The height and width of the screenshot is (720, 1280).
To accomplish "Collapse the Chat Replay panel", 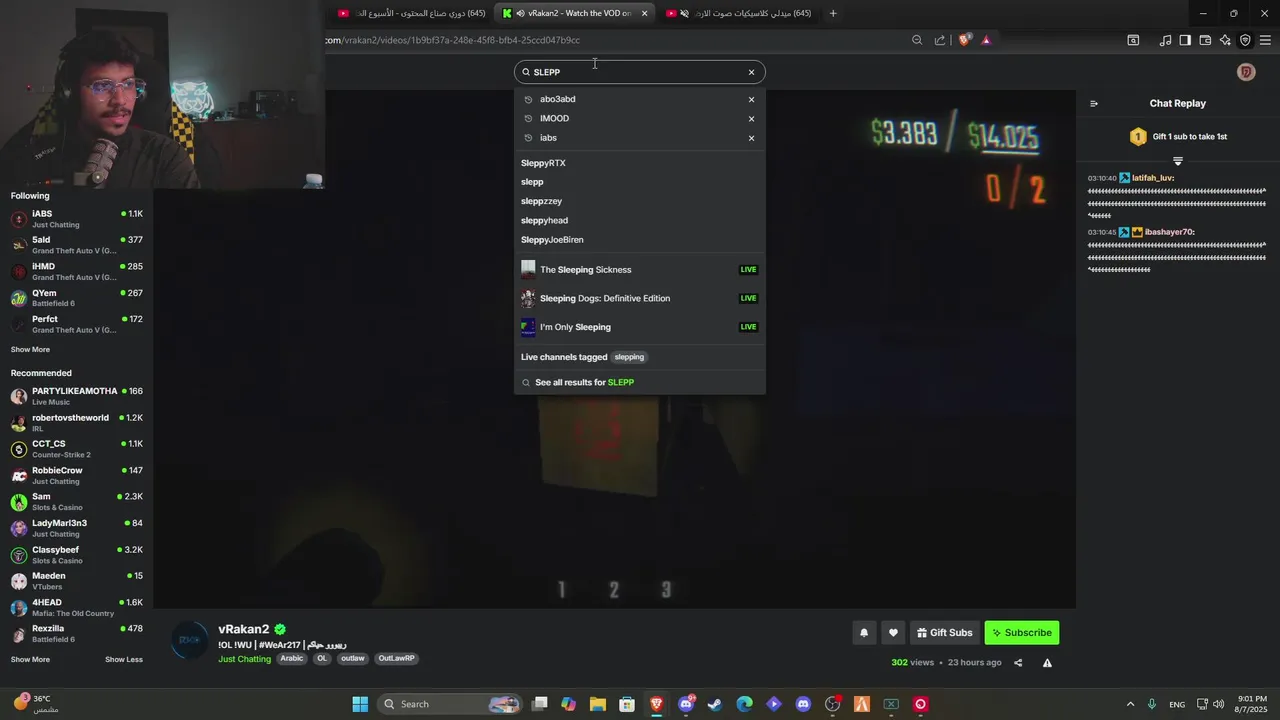I will click(x=1094, y=103).
